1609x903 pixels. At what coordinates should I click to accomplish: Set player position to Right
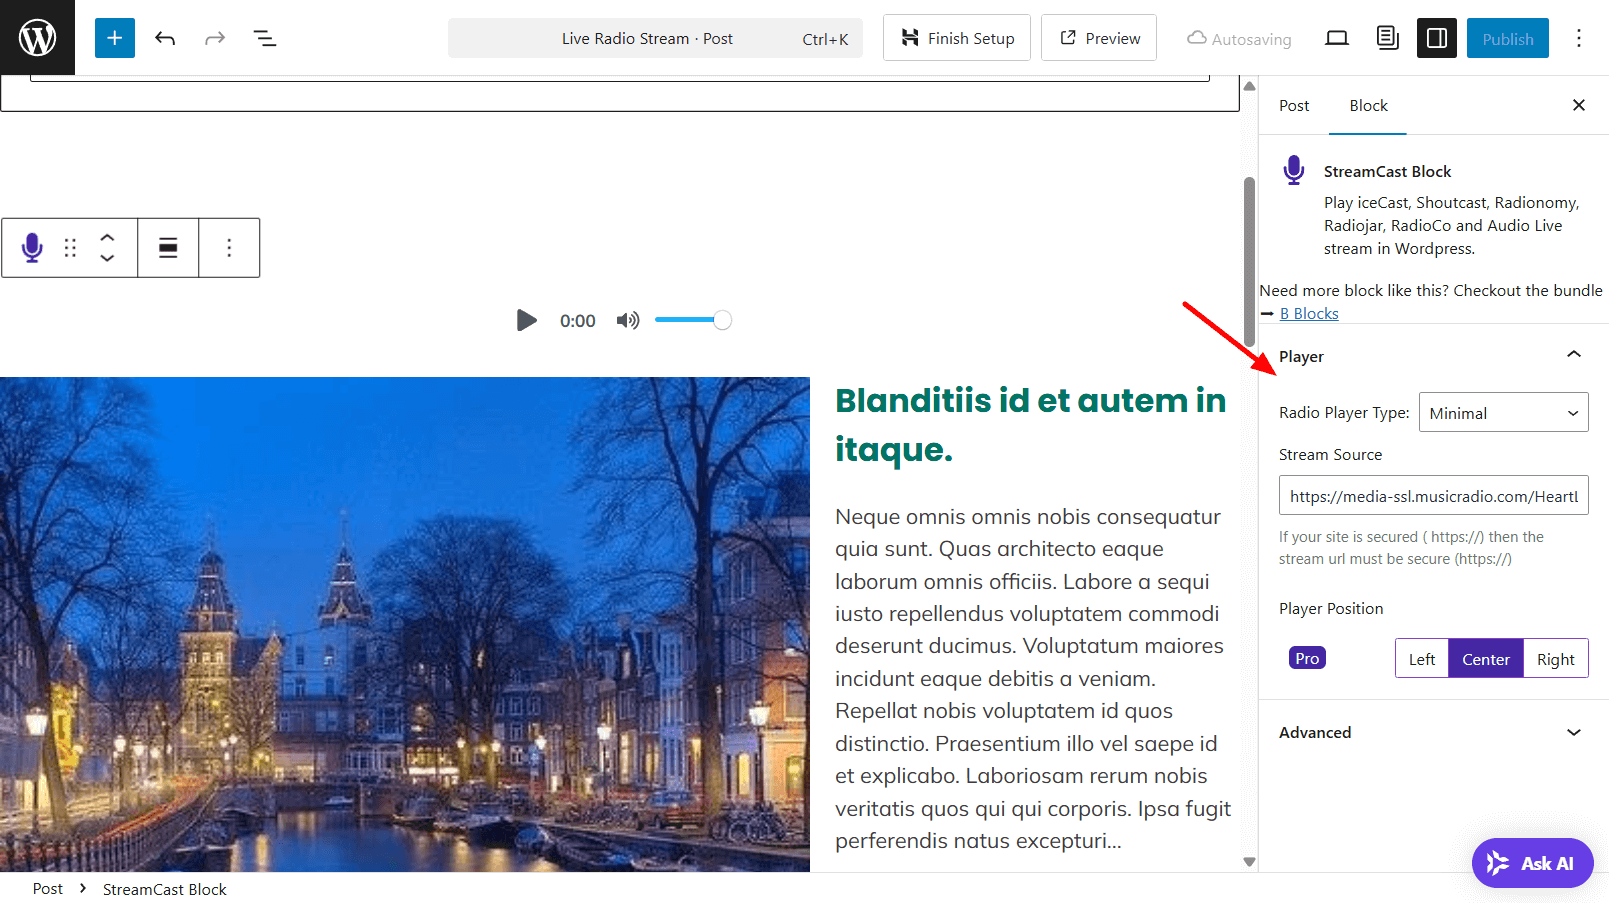pos(1555,659)
